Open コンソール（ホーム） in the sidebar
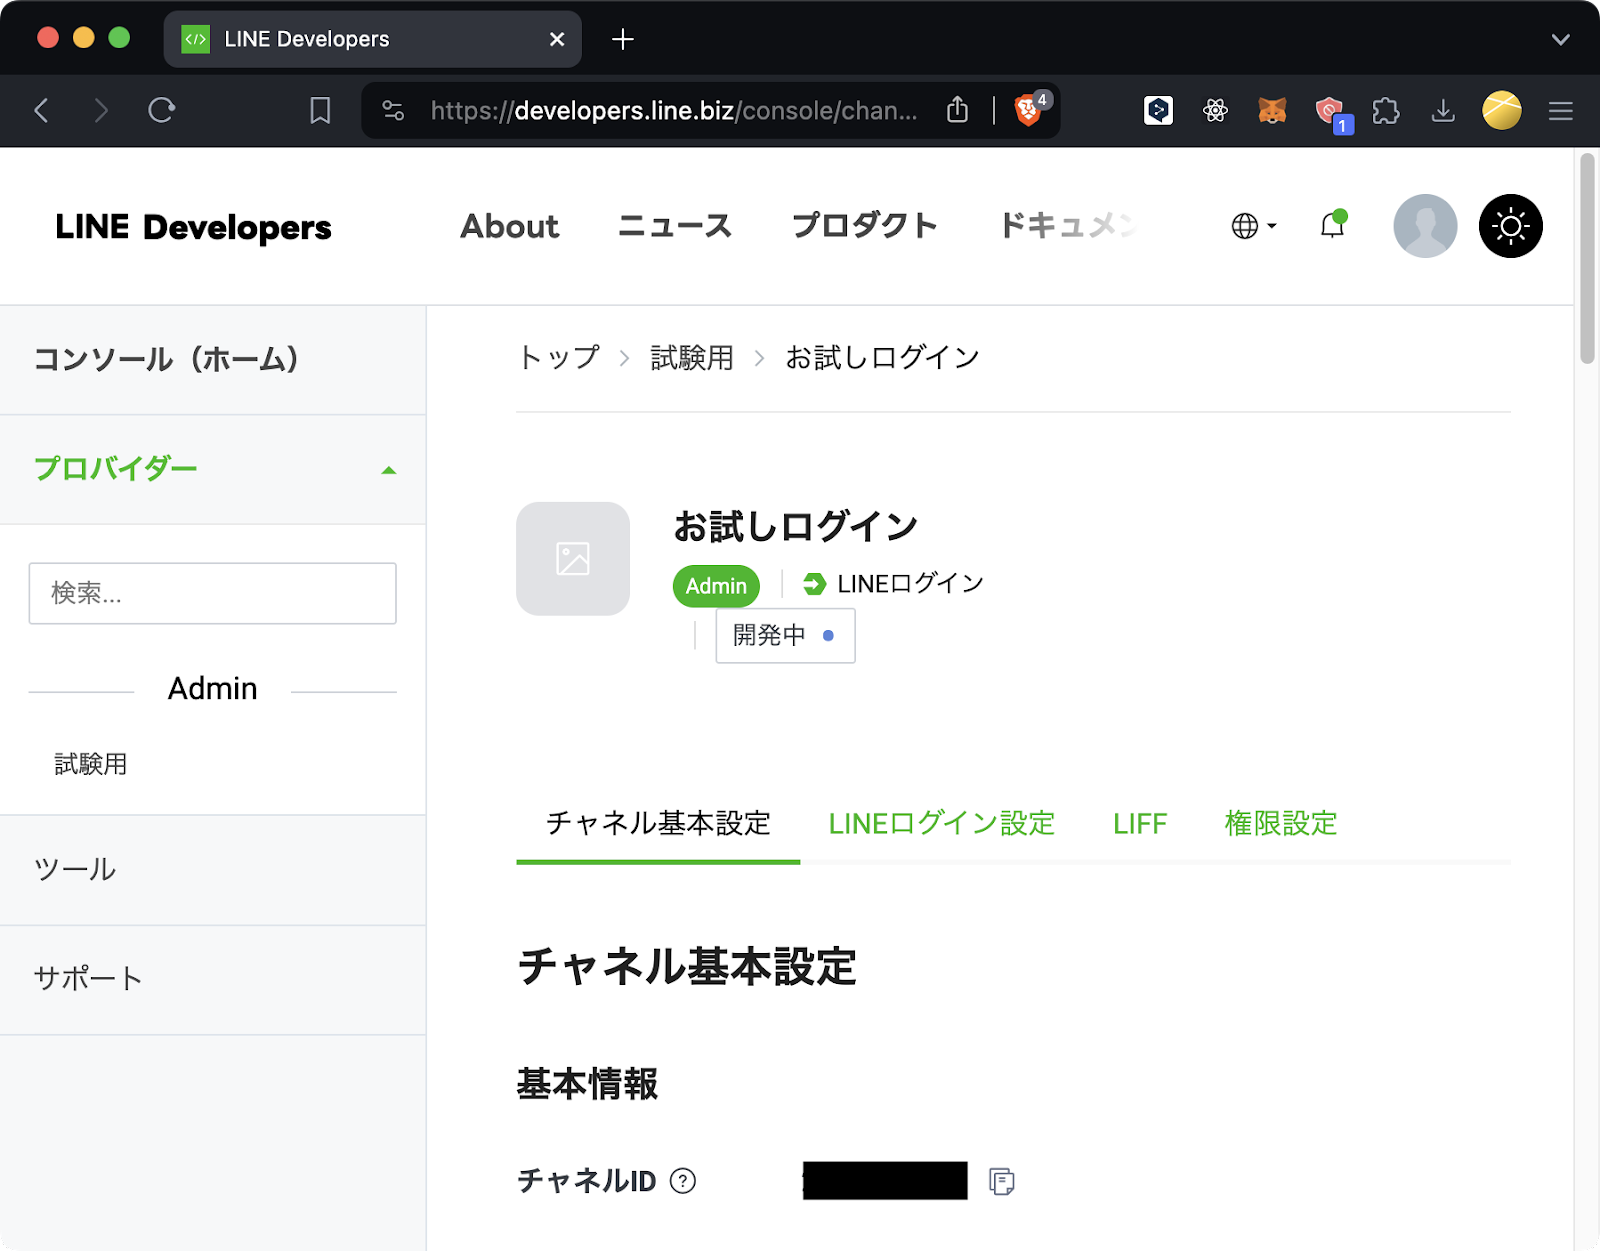The image size is (1600, 1251). pyautogui.click(x=213, y=360)
